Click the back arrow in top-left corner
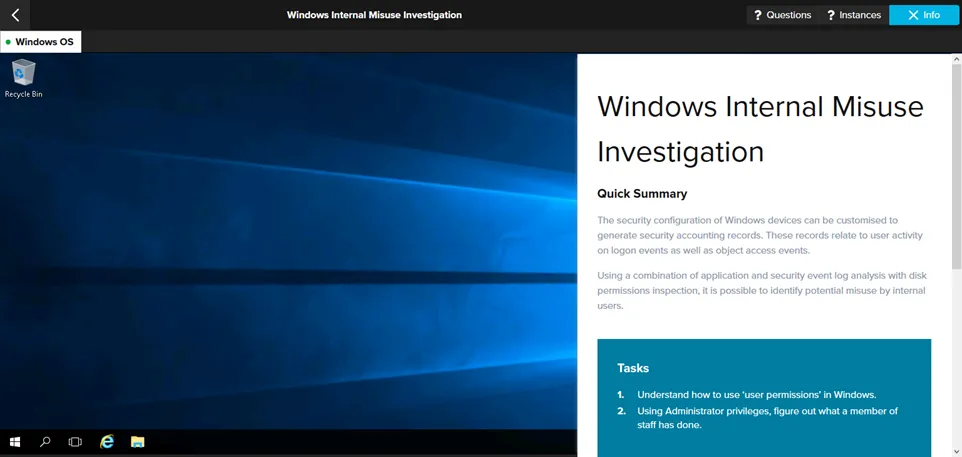Screen dimensions: 962x457 click(15, 15)
